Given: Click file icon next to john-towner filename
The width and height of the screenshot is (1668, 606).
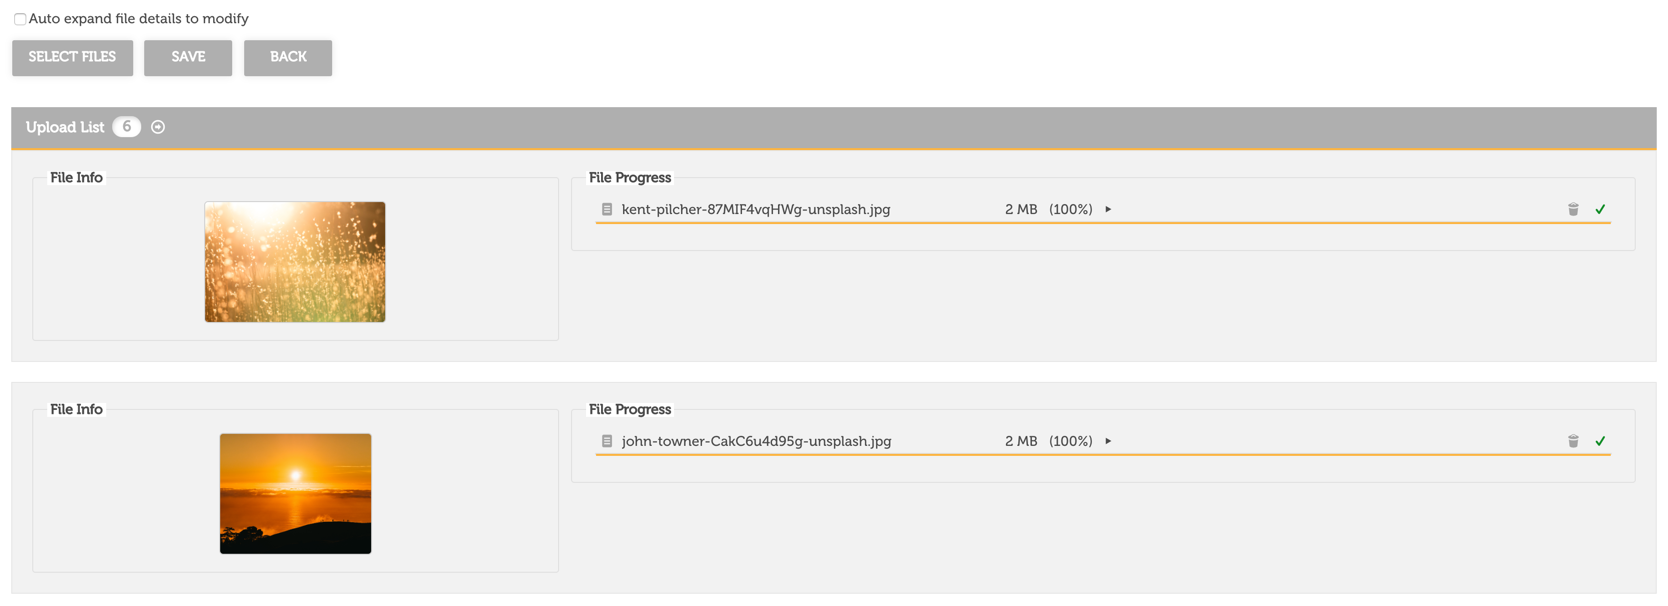Looking at the screenshot, I should [607, 441].
